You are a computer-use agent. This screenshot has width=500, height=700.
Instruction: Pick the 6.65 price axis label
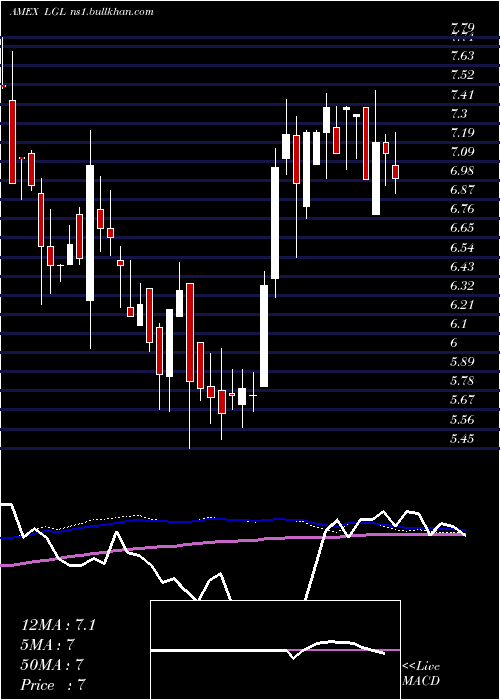[462, 228]
